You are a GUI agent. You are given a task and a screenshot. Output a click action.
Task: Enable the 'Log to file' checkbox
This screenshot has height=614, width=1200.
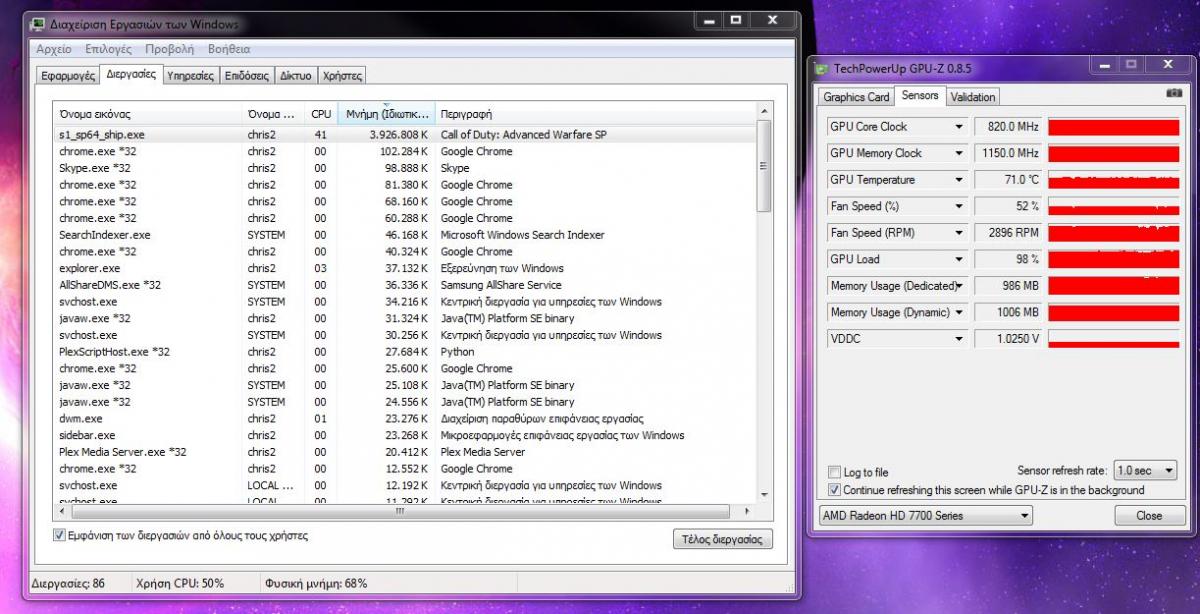coord(835,472)
